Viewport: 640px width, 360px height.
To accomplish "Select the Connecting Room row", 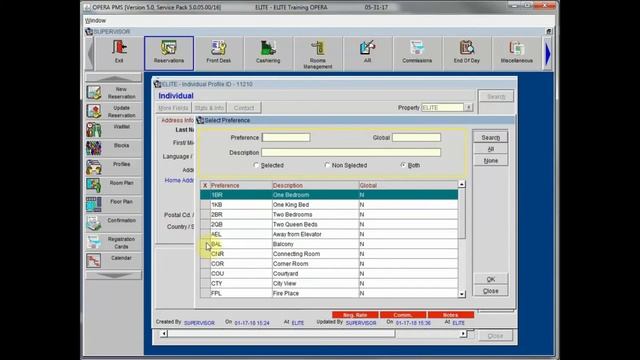I will 329,254.
